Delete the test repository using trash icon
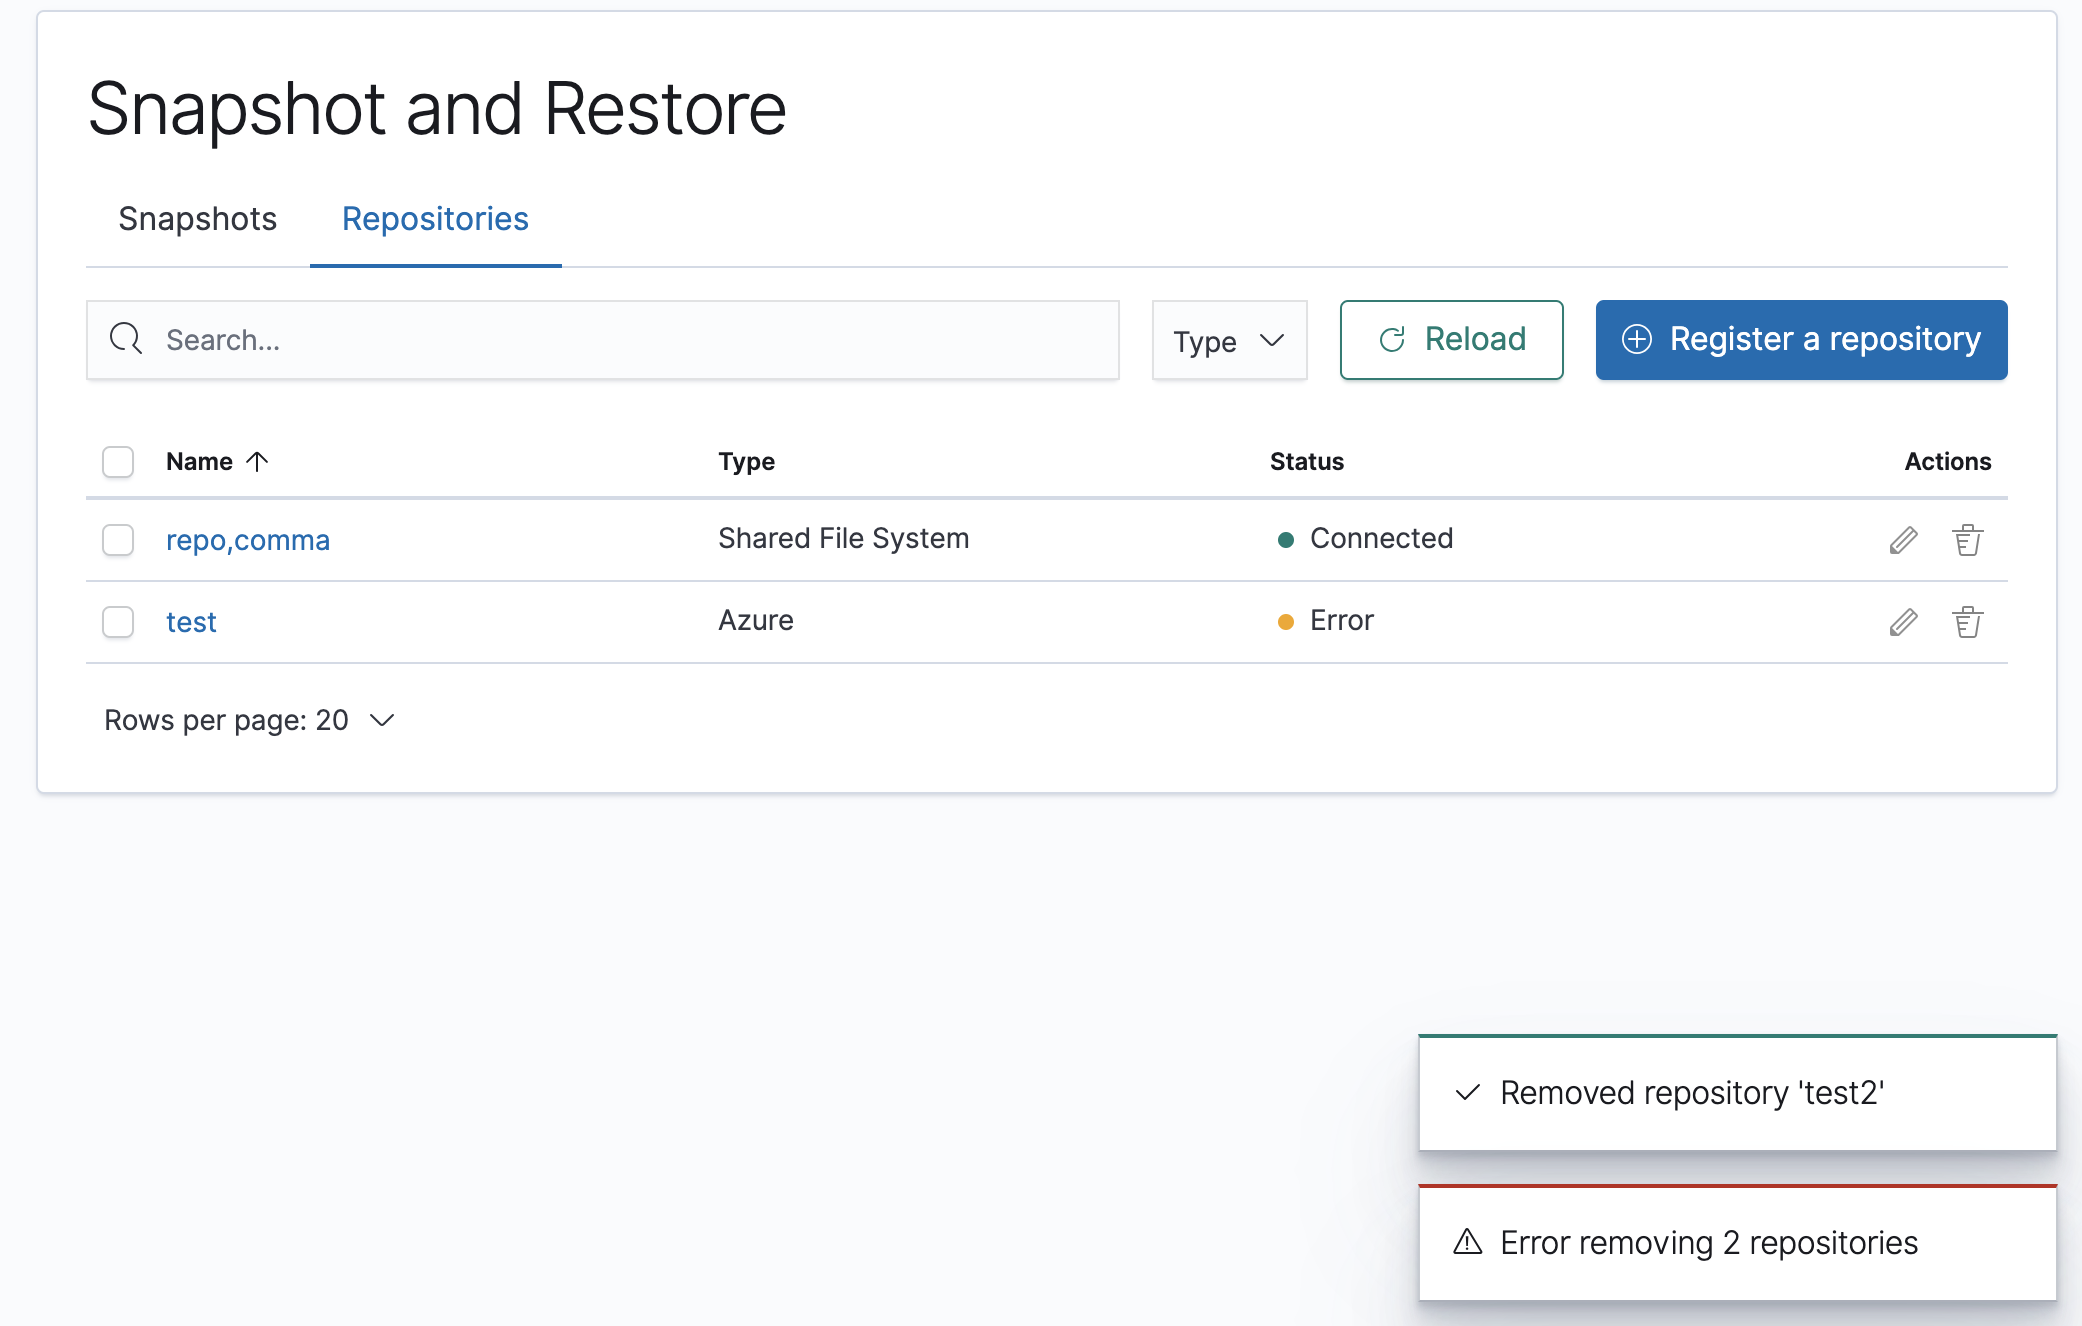Viewport: 2082px width, 1326px height. (x=1967, y=622)
